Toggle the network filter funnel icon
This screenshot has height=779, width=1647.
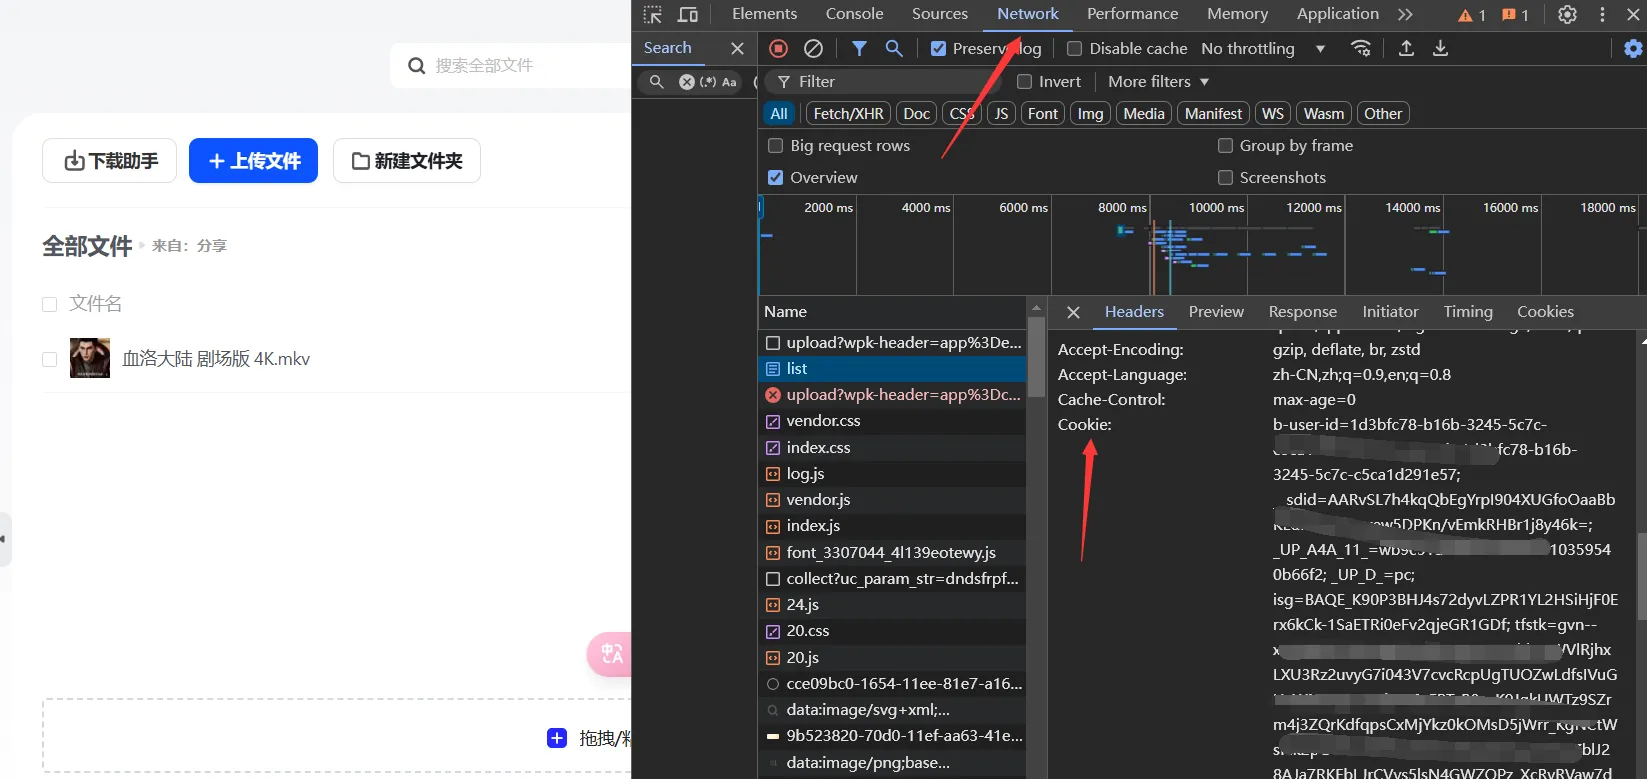(x=859, y=48)
